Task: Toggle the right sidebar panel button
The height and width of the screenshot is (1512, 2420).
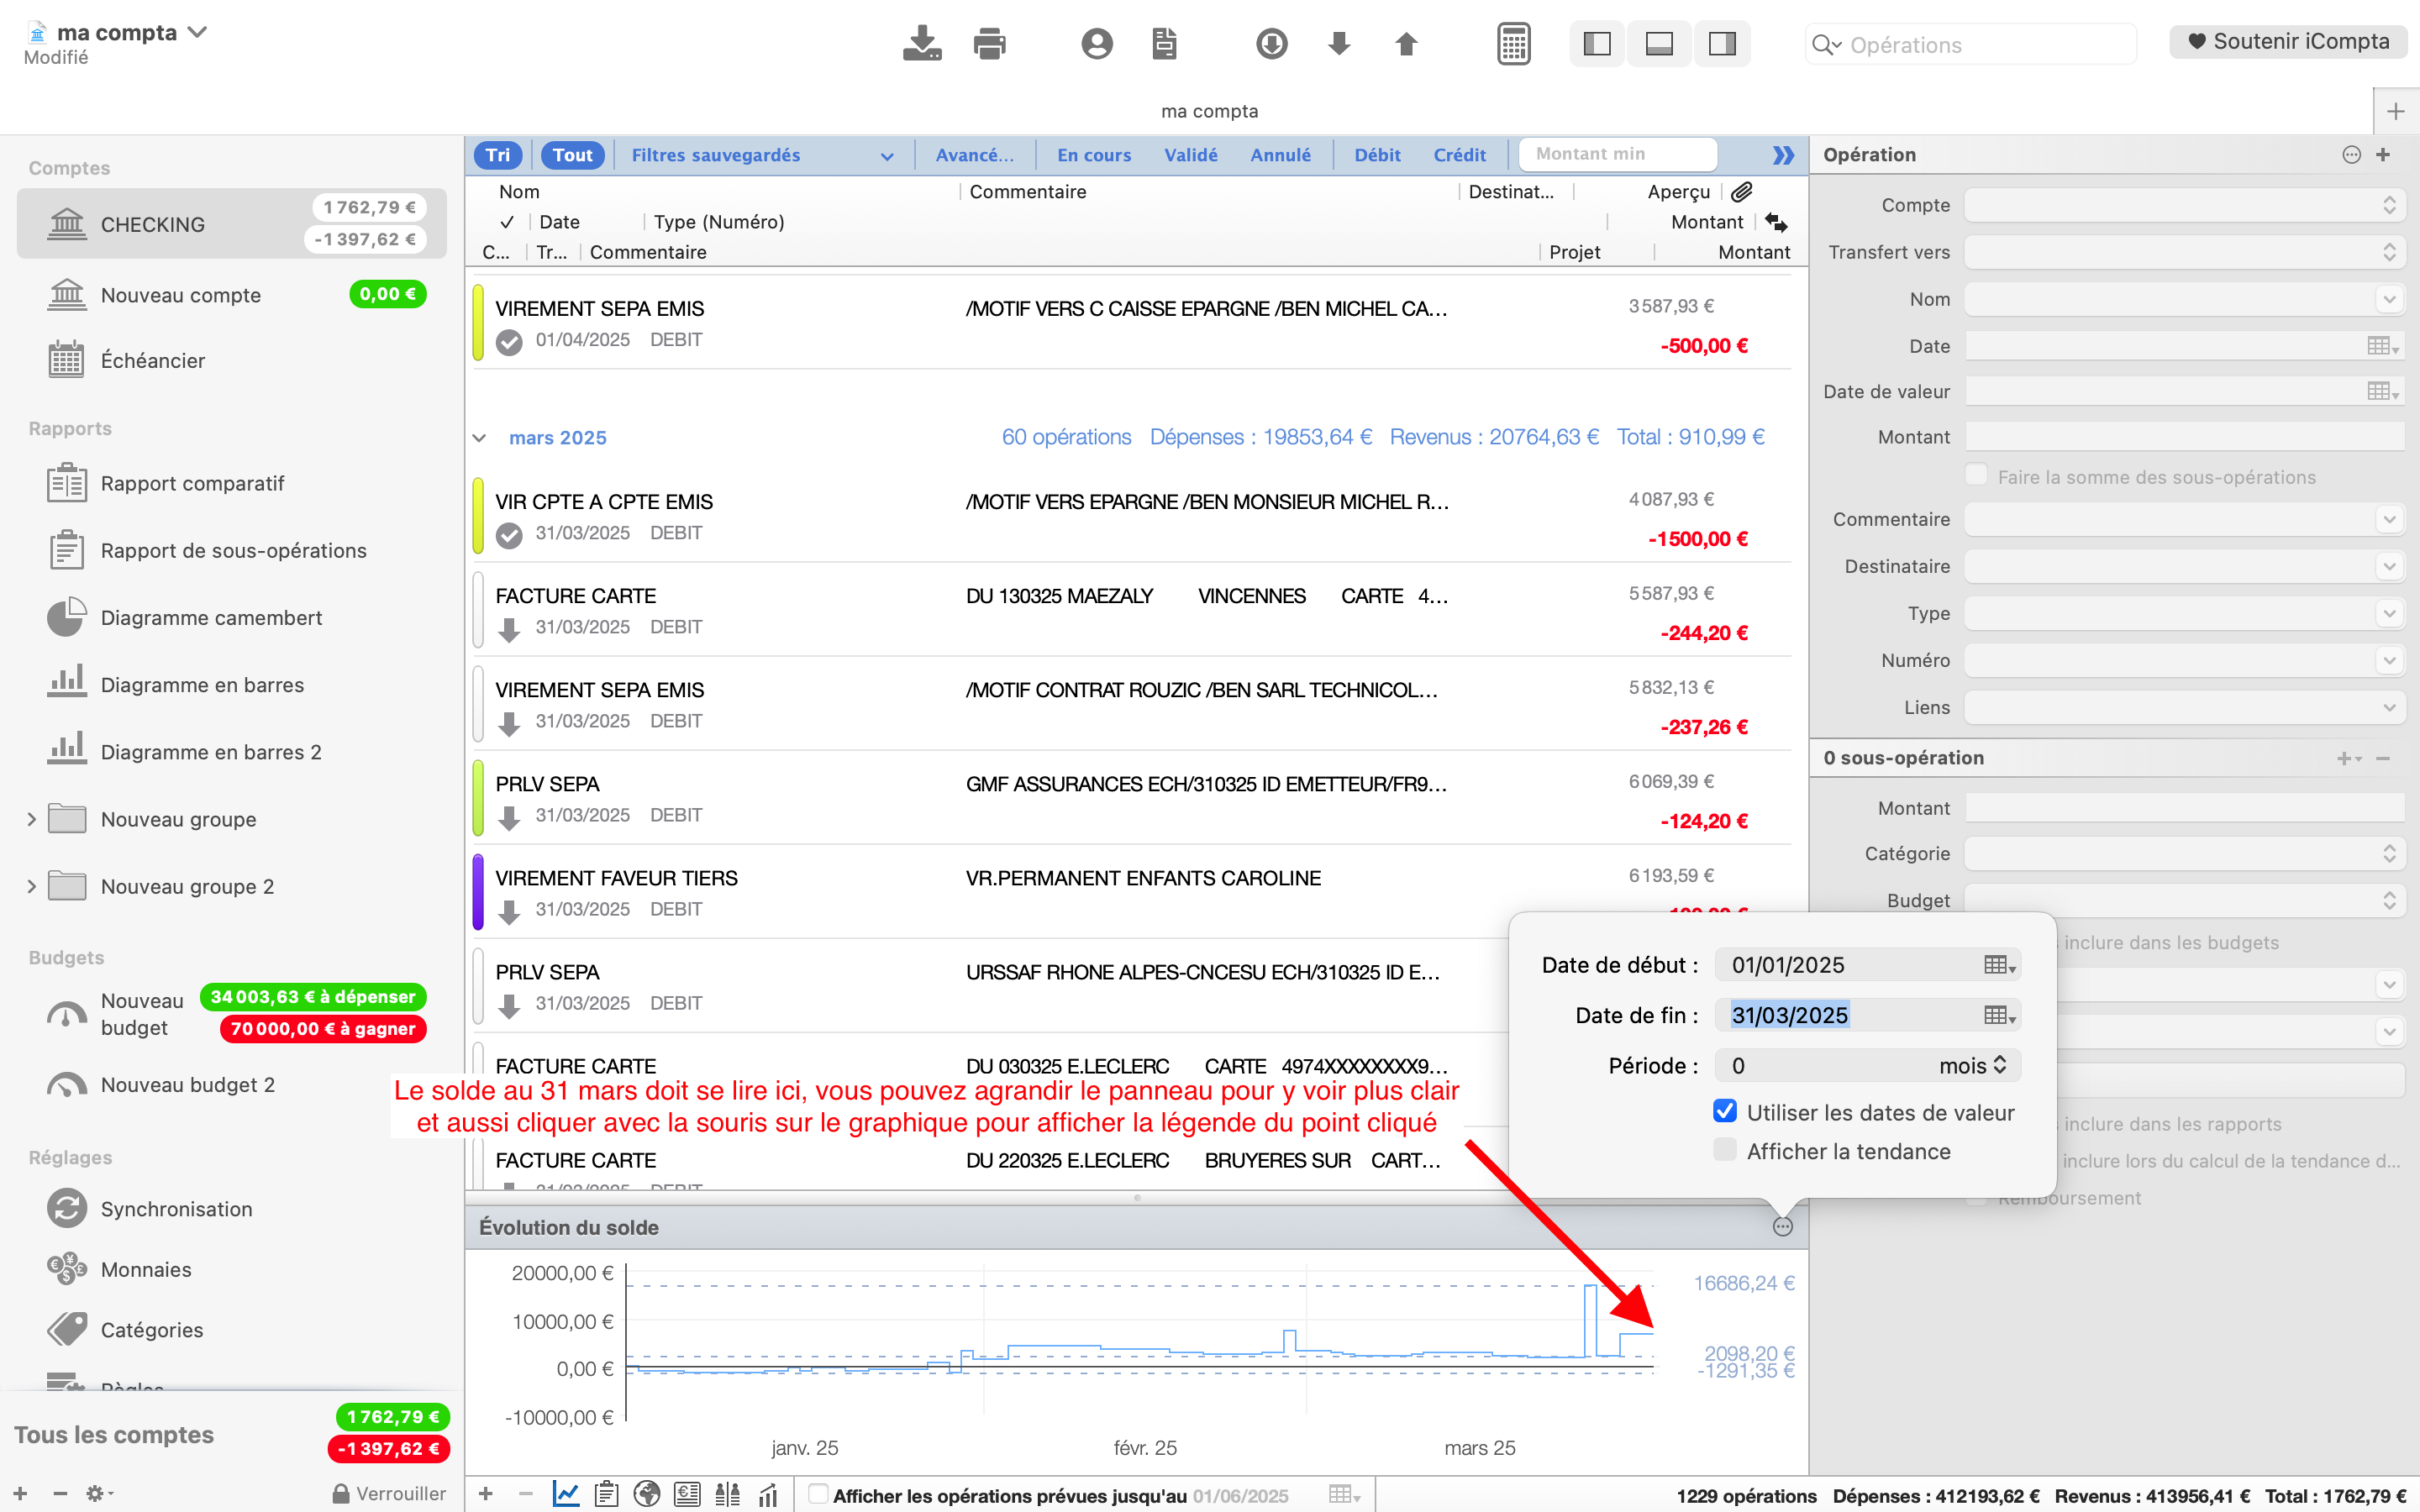Action: pyautogui.click(x=1721, y=44)
